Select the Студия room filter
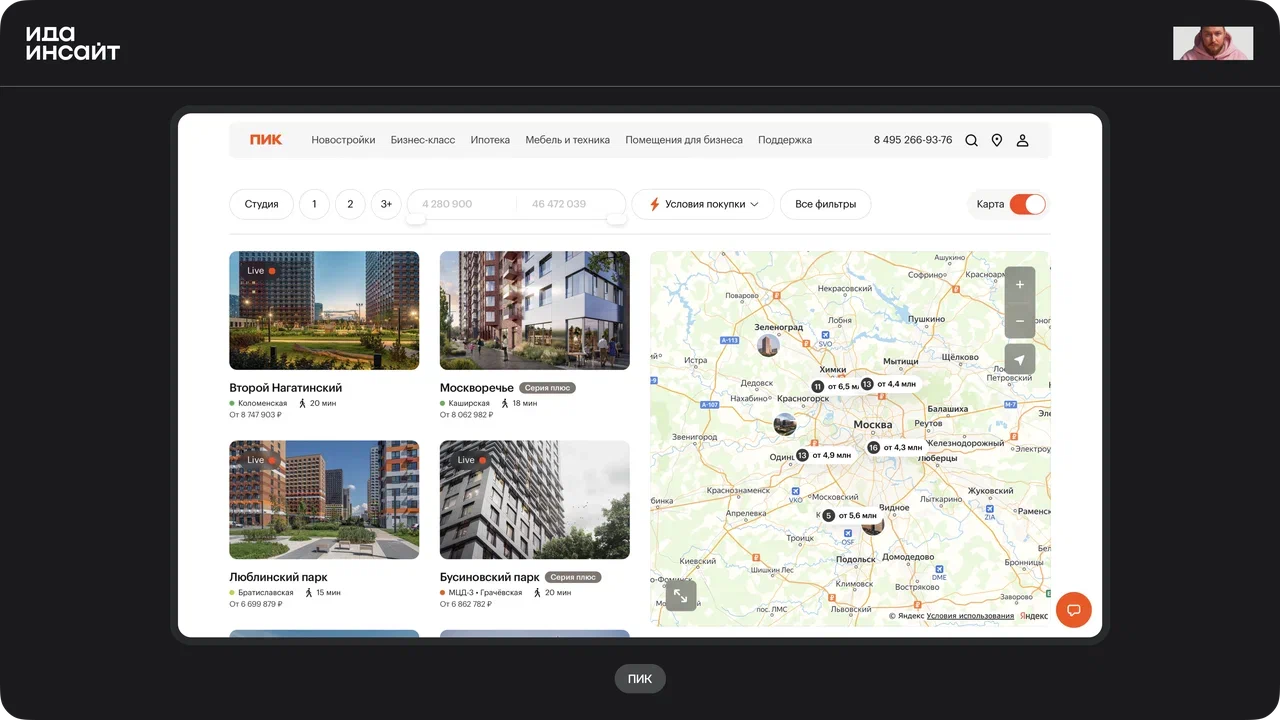This screenshot has height=720, width=1280. pos(261,204)
